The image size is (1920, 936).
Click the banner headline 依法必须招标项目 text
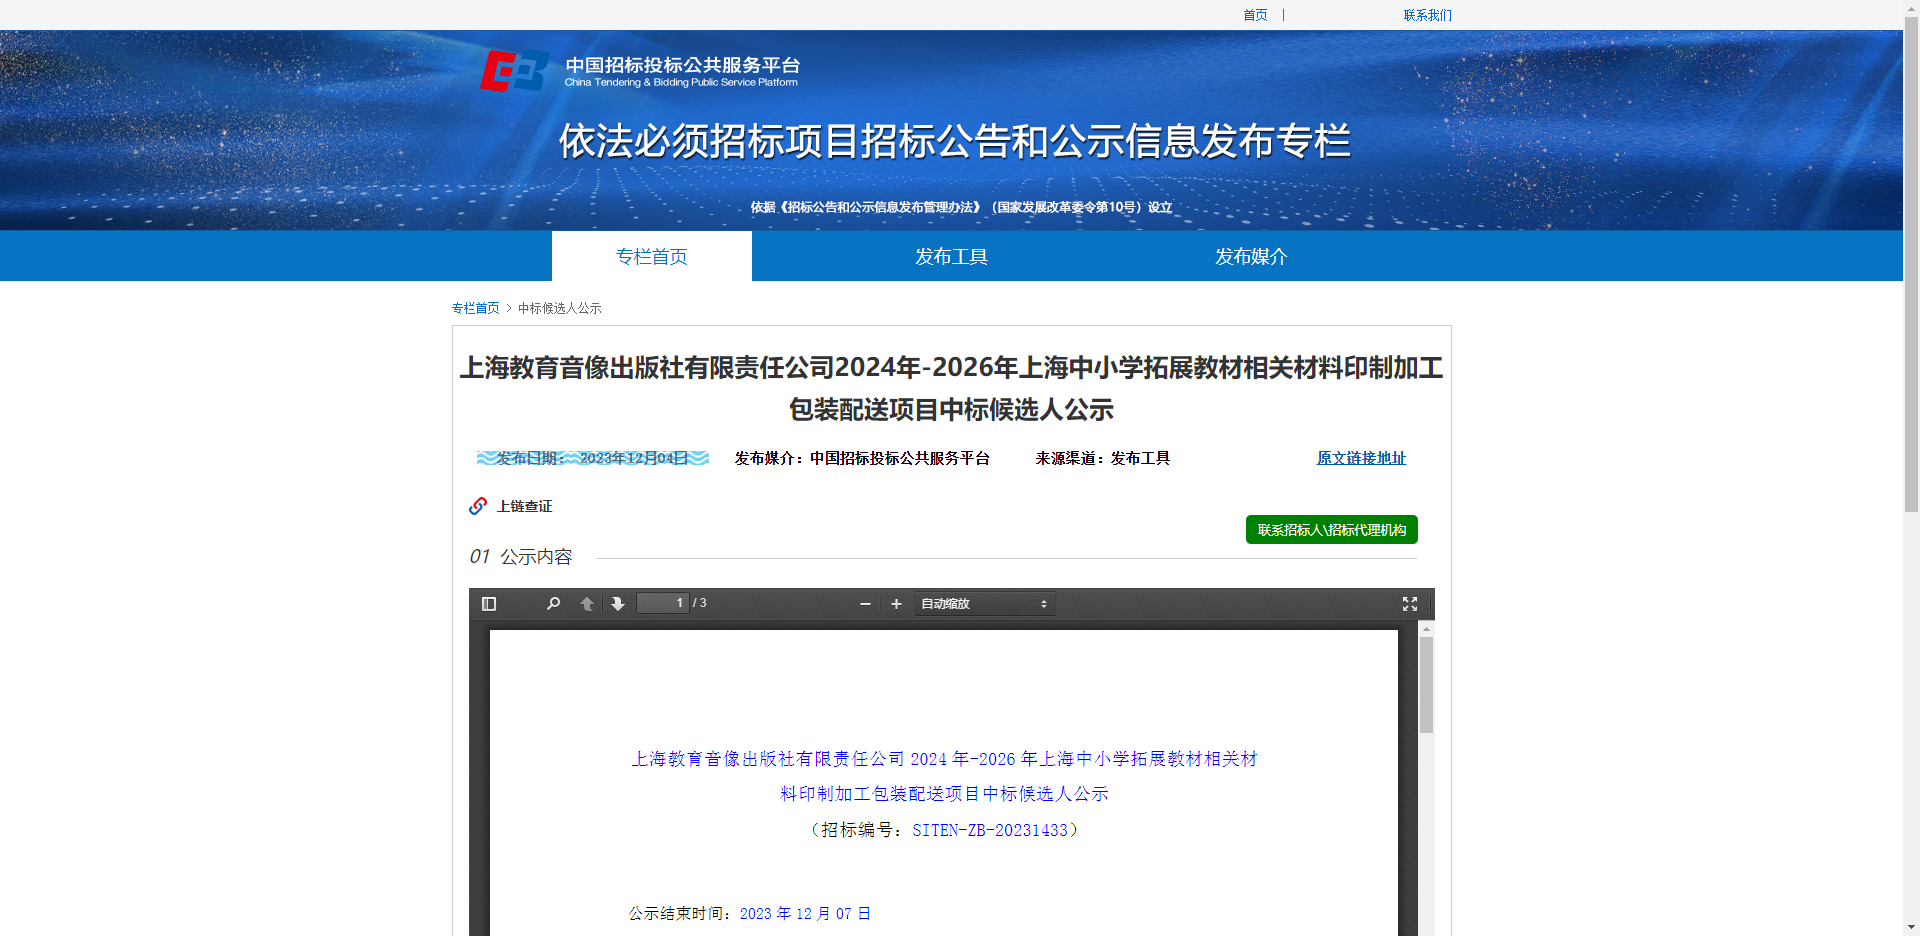click(x=954, y=141)
